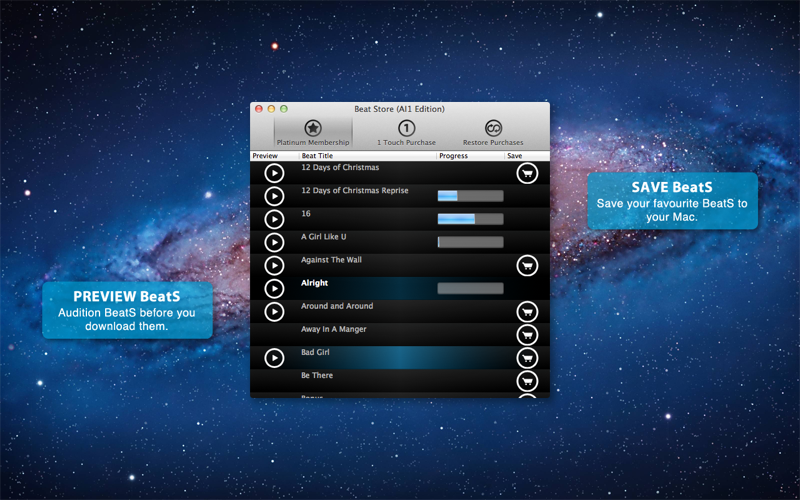Play the Bad Girl preview
Image resolution: width=800 pixels, height=500 pixels.
274,358
